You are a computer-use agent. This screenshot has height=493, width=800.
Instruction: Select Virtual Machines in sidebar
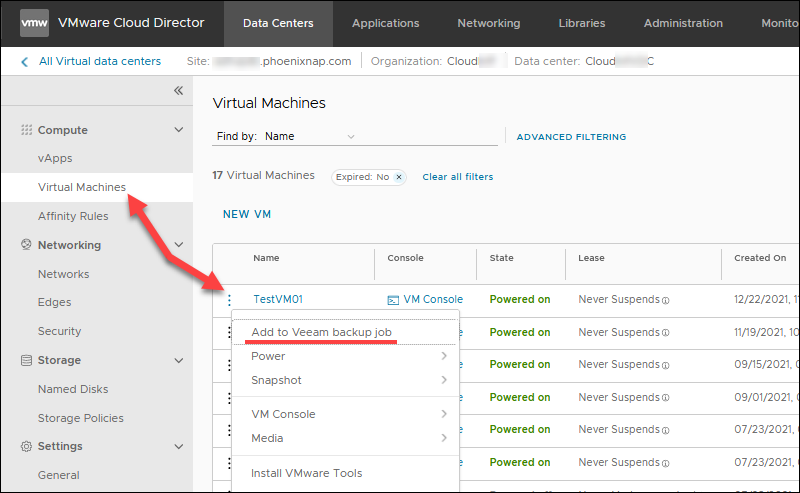[82, 187]
